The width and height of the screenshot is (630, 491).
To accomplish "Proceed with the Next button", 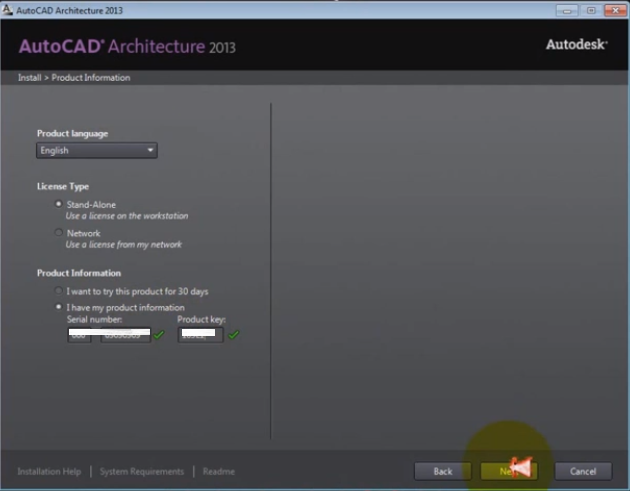I will pyautogui.click(x=509, y=471).
